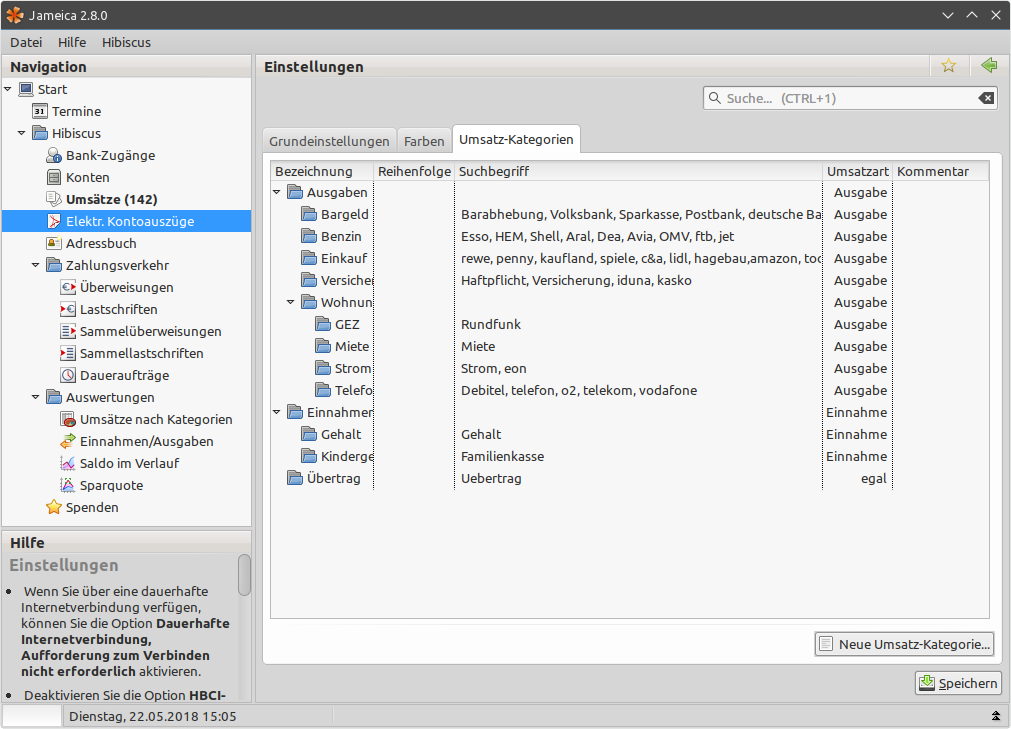Click the Umsätze nach Kategorien icon
Screen dimensions: 1011x729
click(x=68, y=419)
